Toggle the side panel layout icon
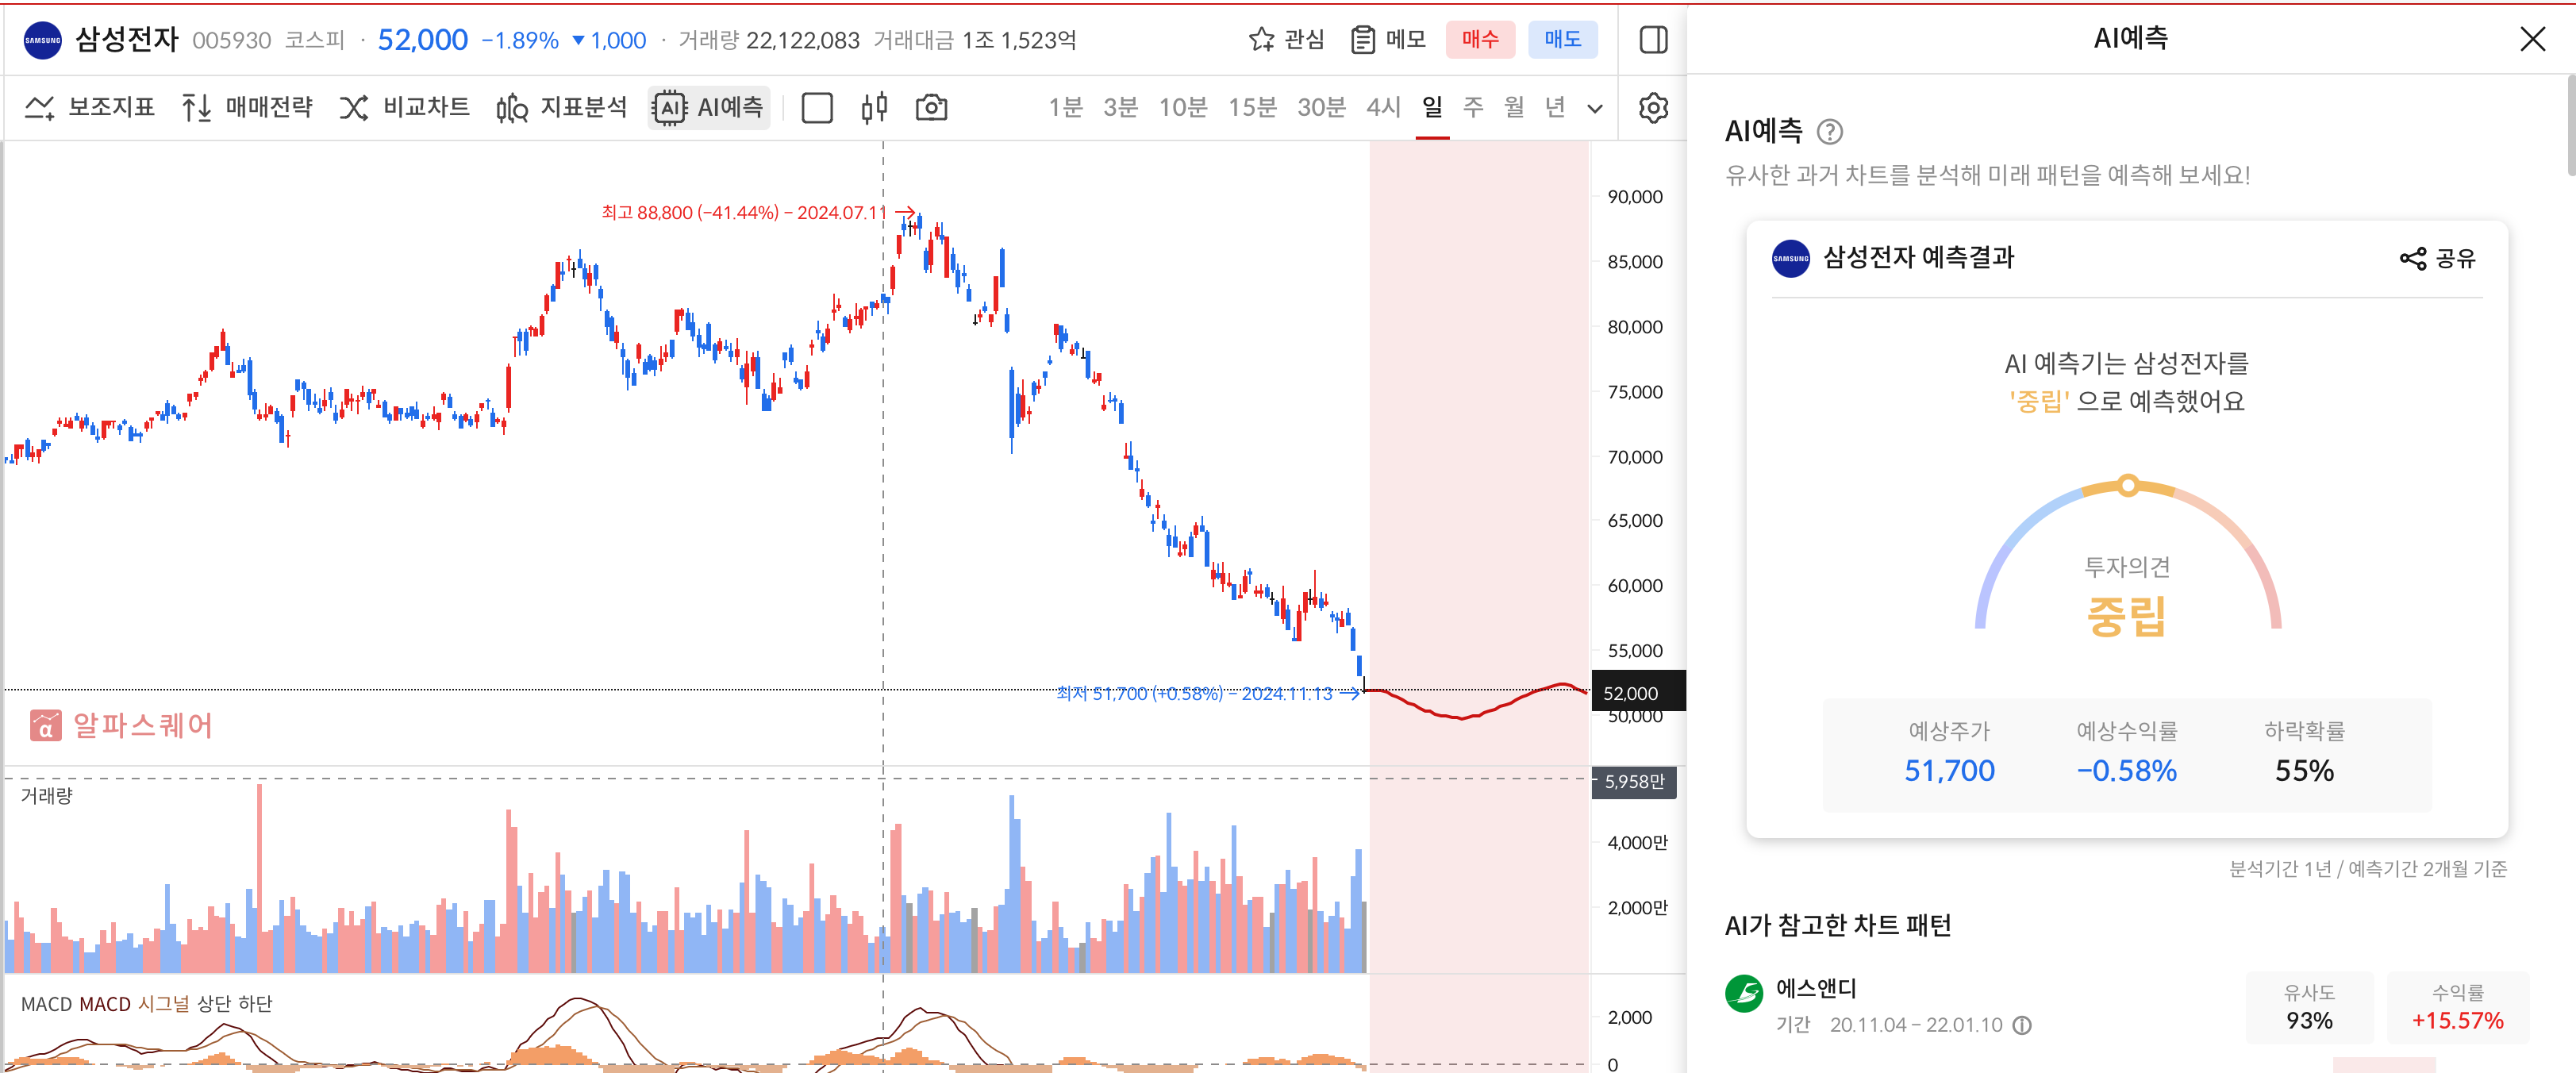 [1654, 40]
